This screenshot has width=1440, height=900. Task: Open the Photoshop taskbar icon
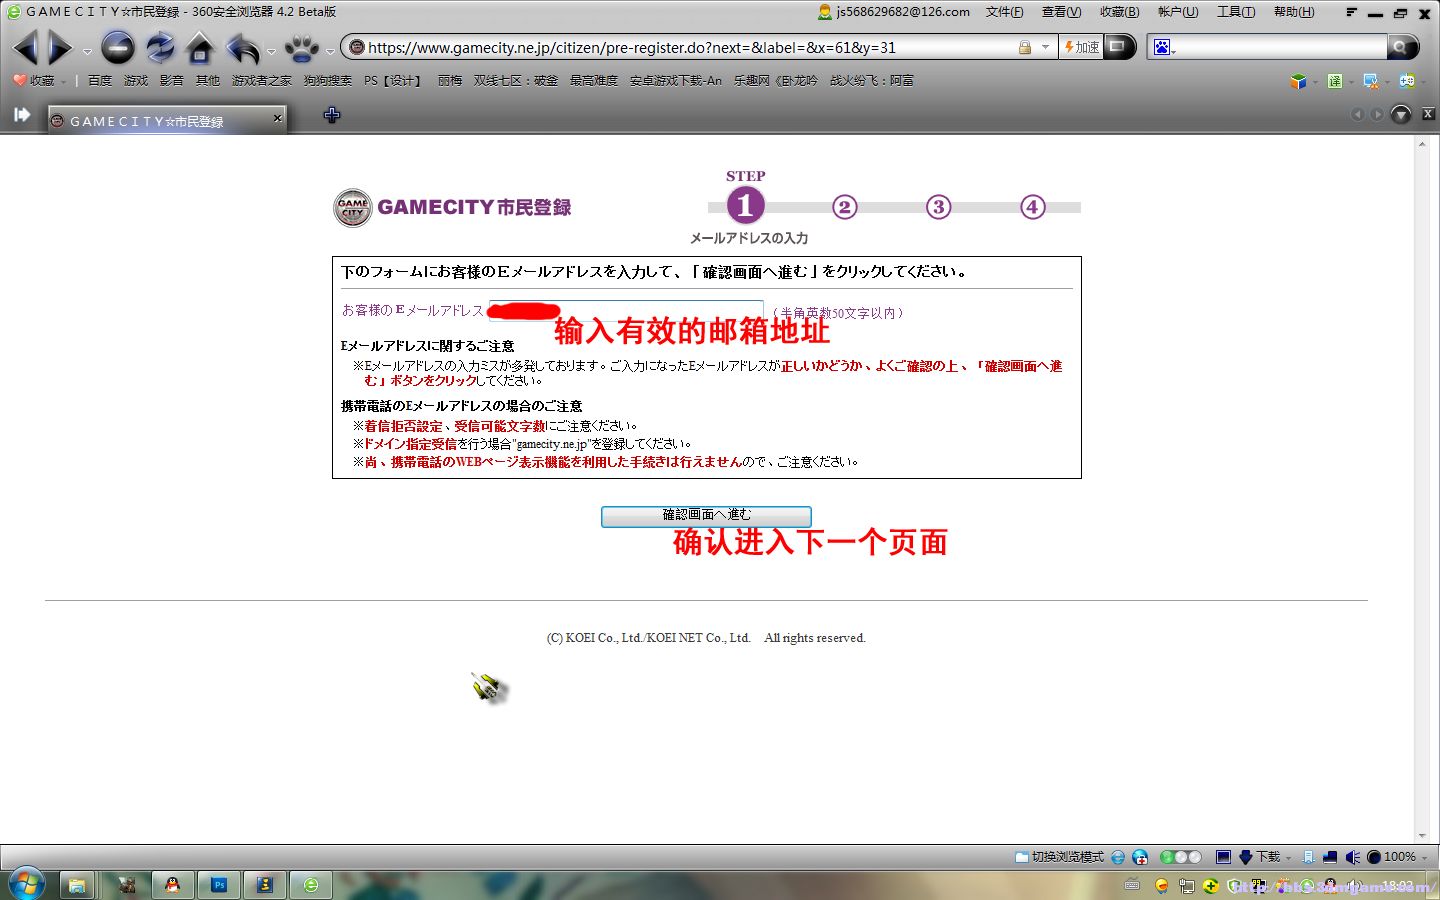pyautogui.click(x=219, y=885)
